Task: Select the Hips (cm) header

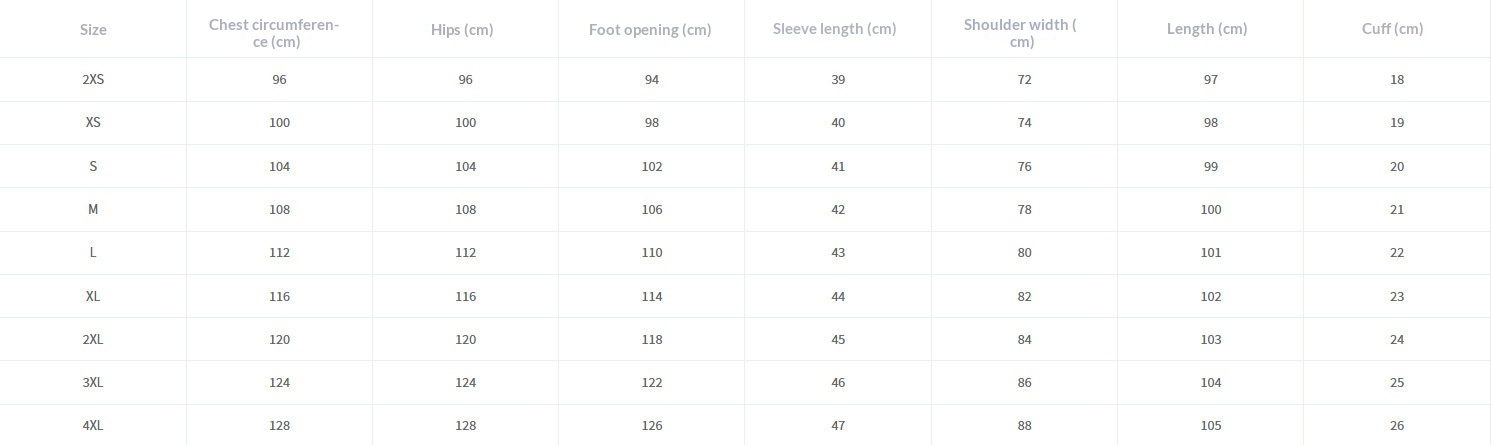Action: (x=462, y=30)
